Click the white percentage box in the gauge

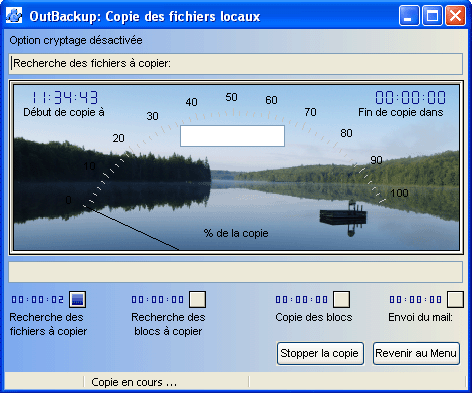click(232, 136)
